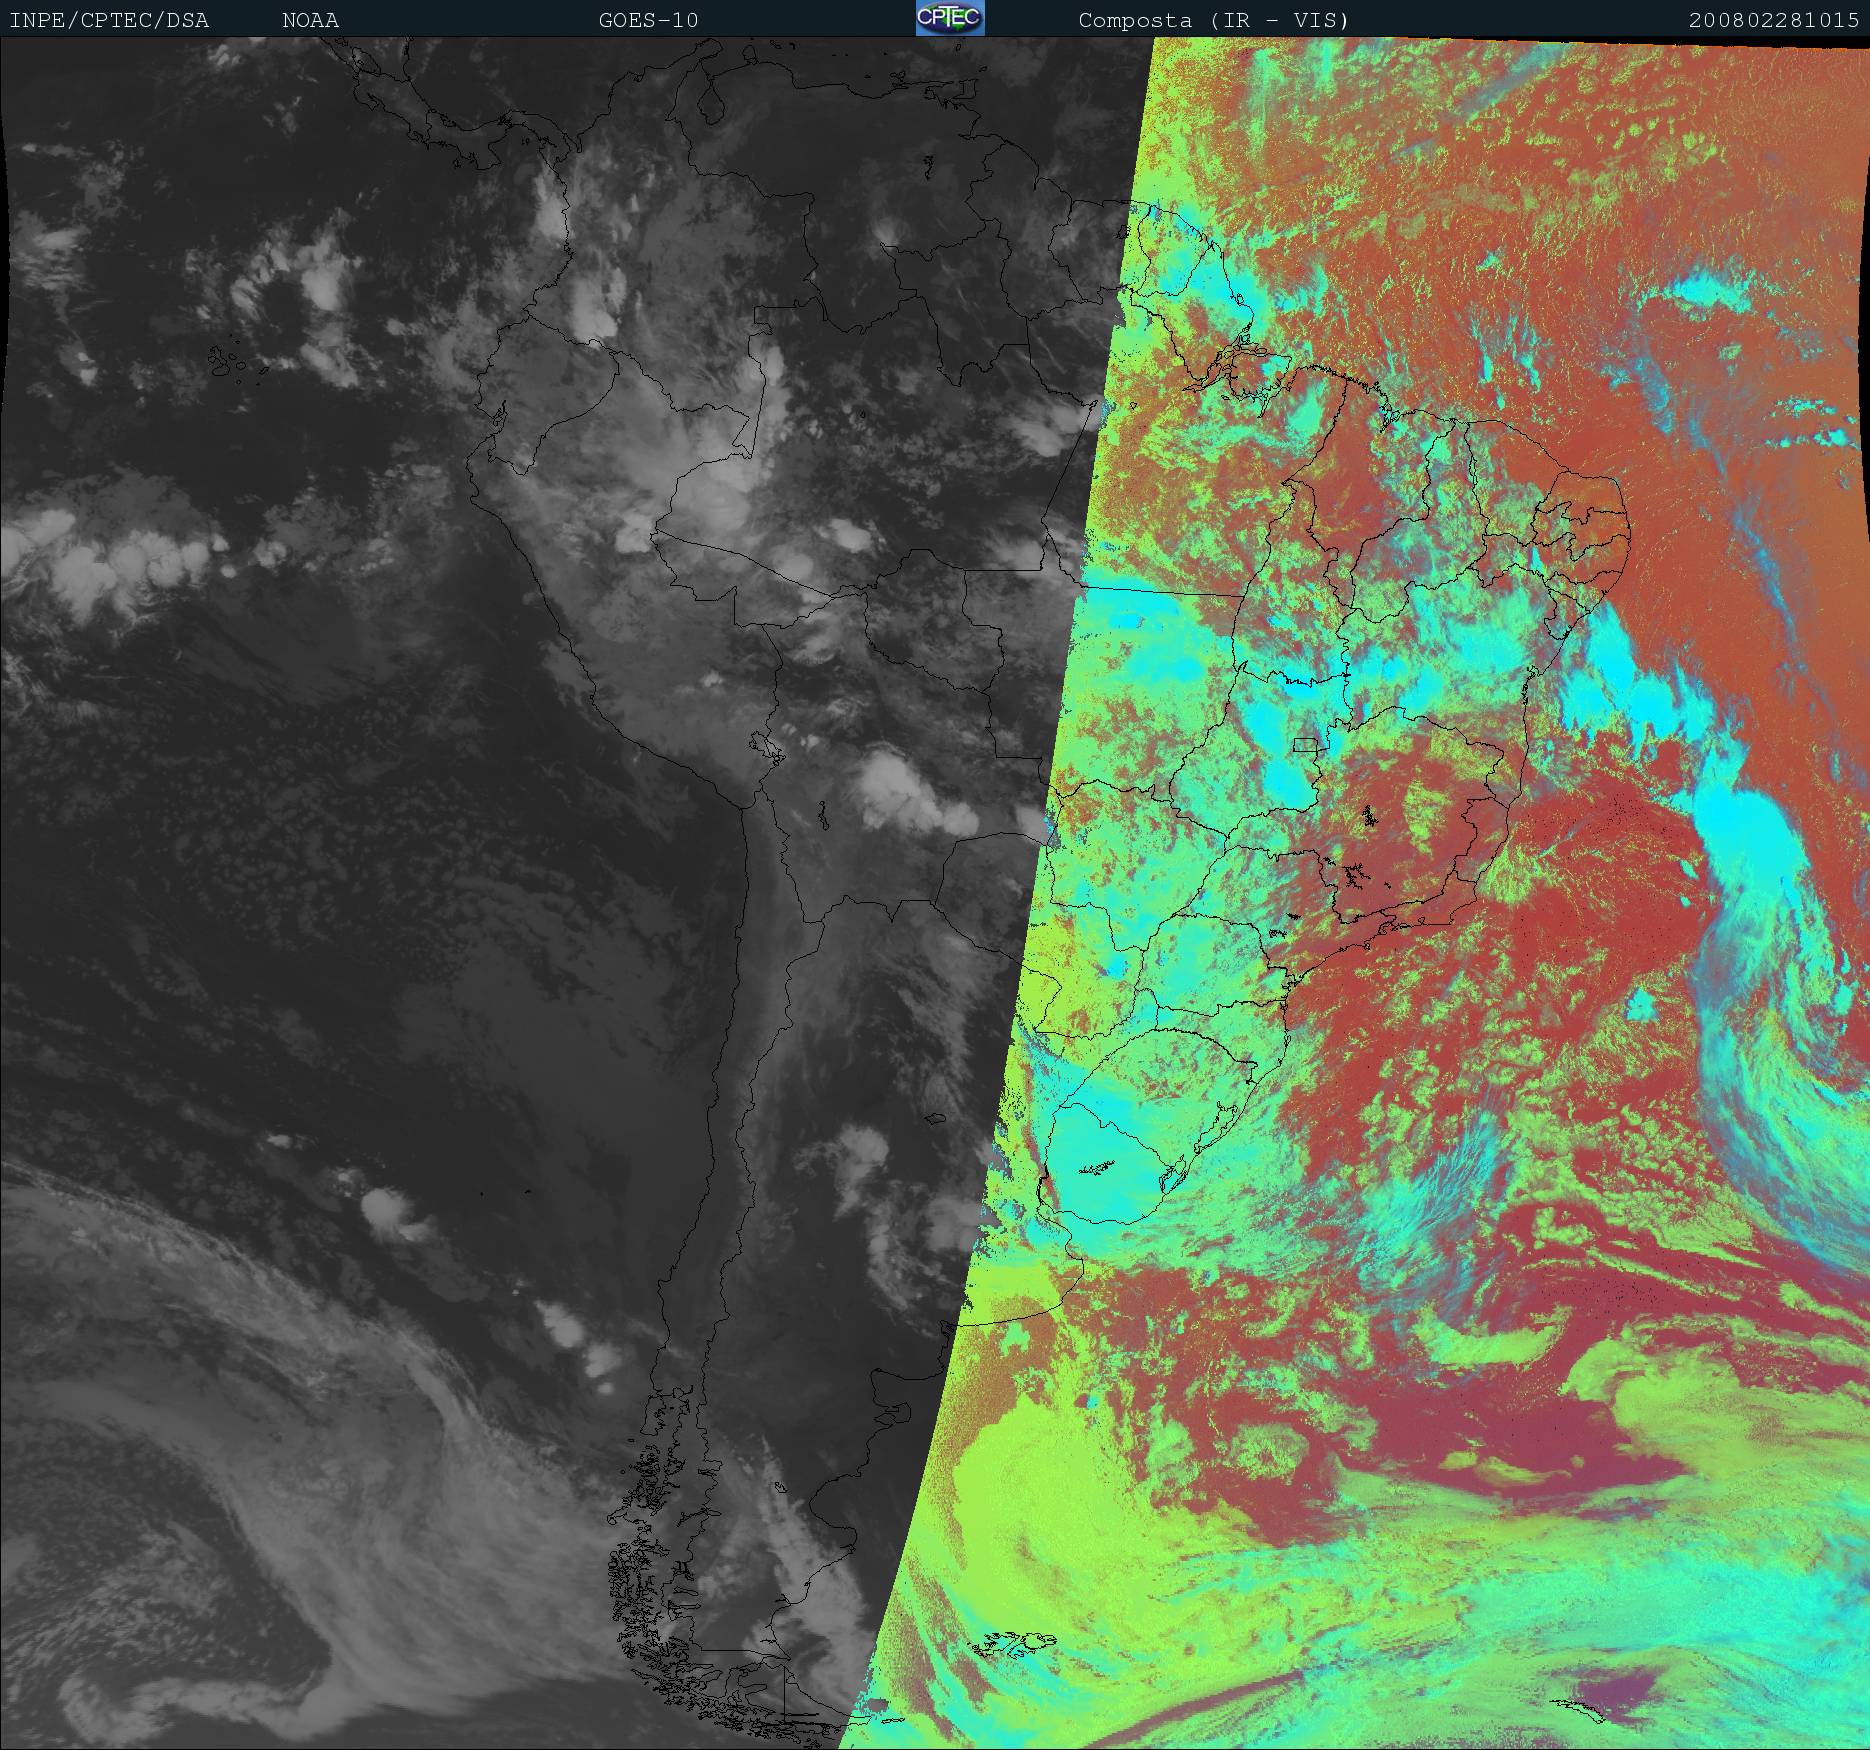Select the GOES-10 satellite label

tap(648, 20)
